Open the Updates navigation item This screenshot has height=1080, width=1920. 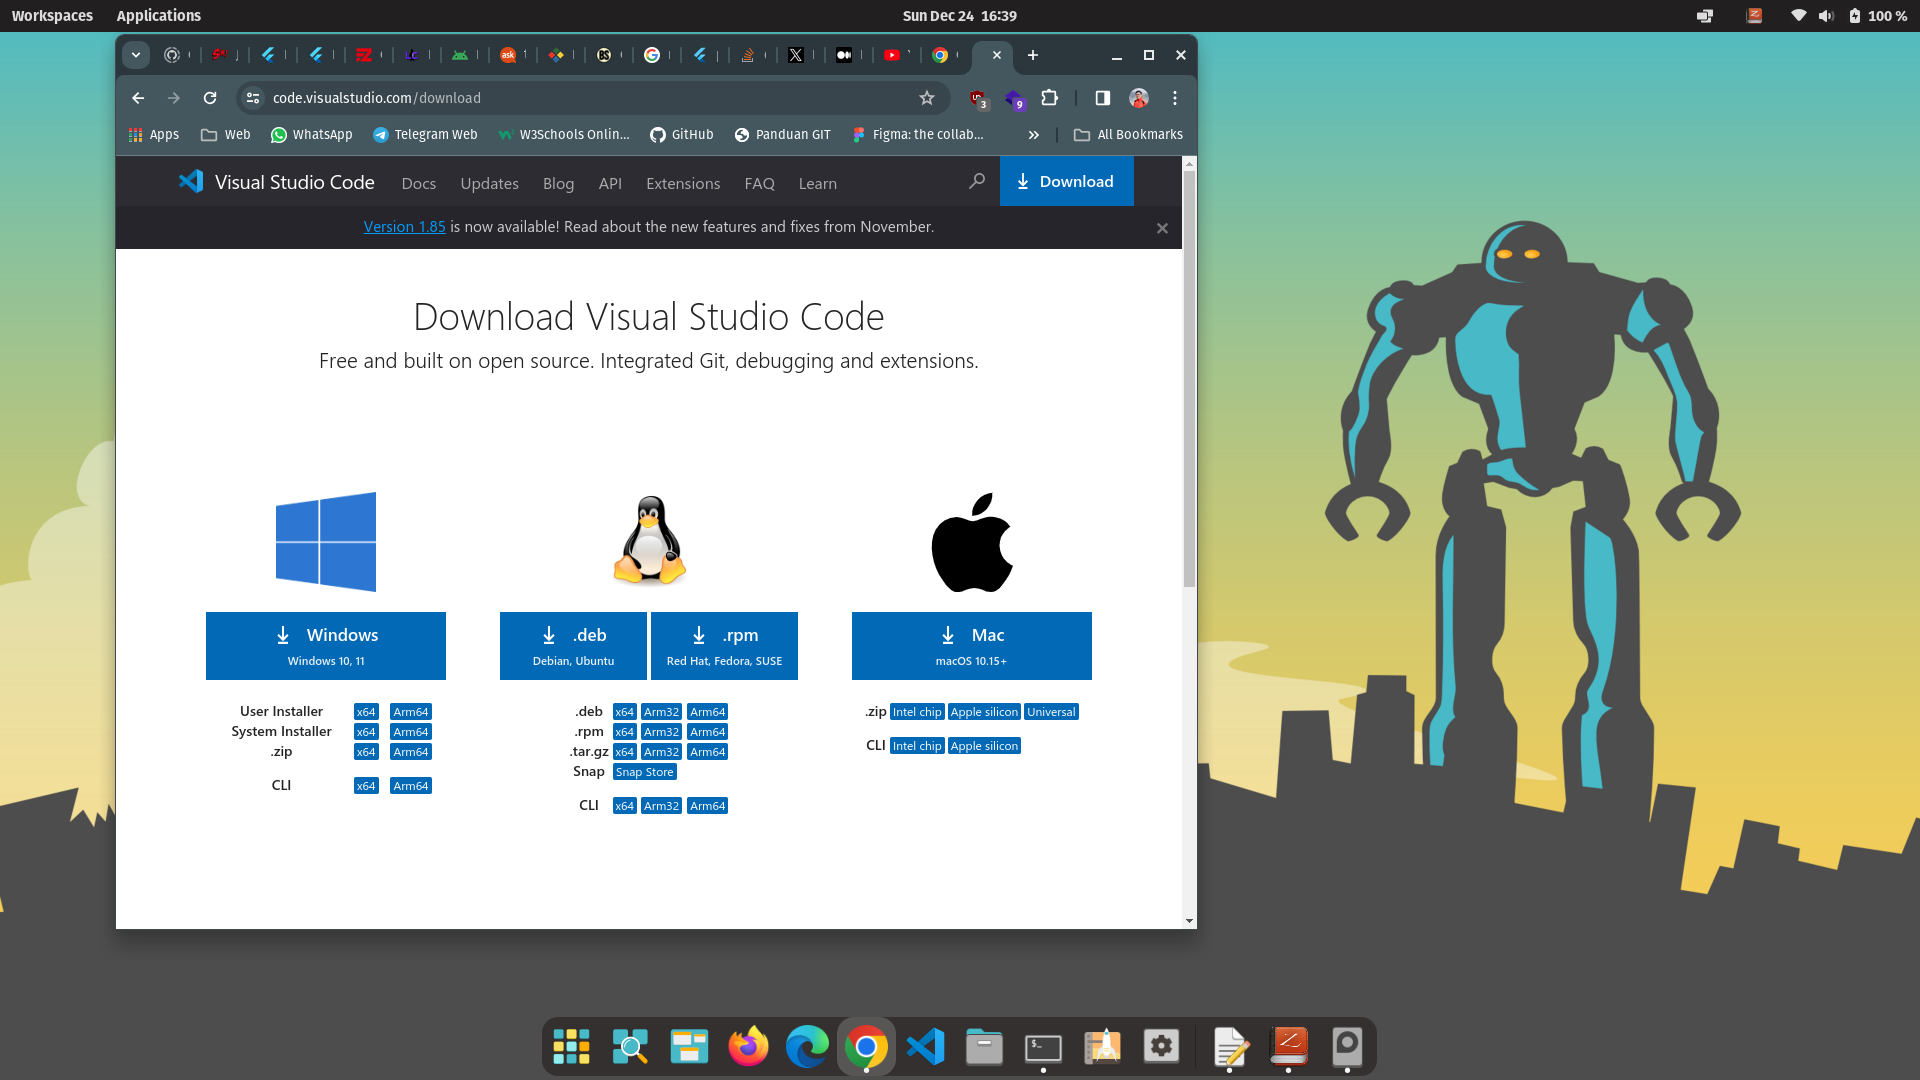(x=489, y=183)
